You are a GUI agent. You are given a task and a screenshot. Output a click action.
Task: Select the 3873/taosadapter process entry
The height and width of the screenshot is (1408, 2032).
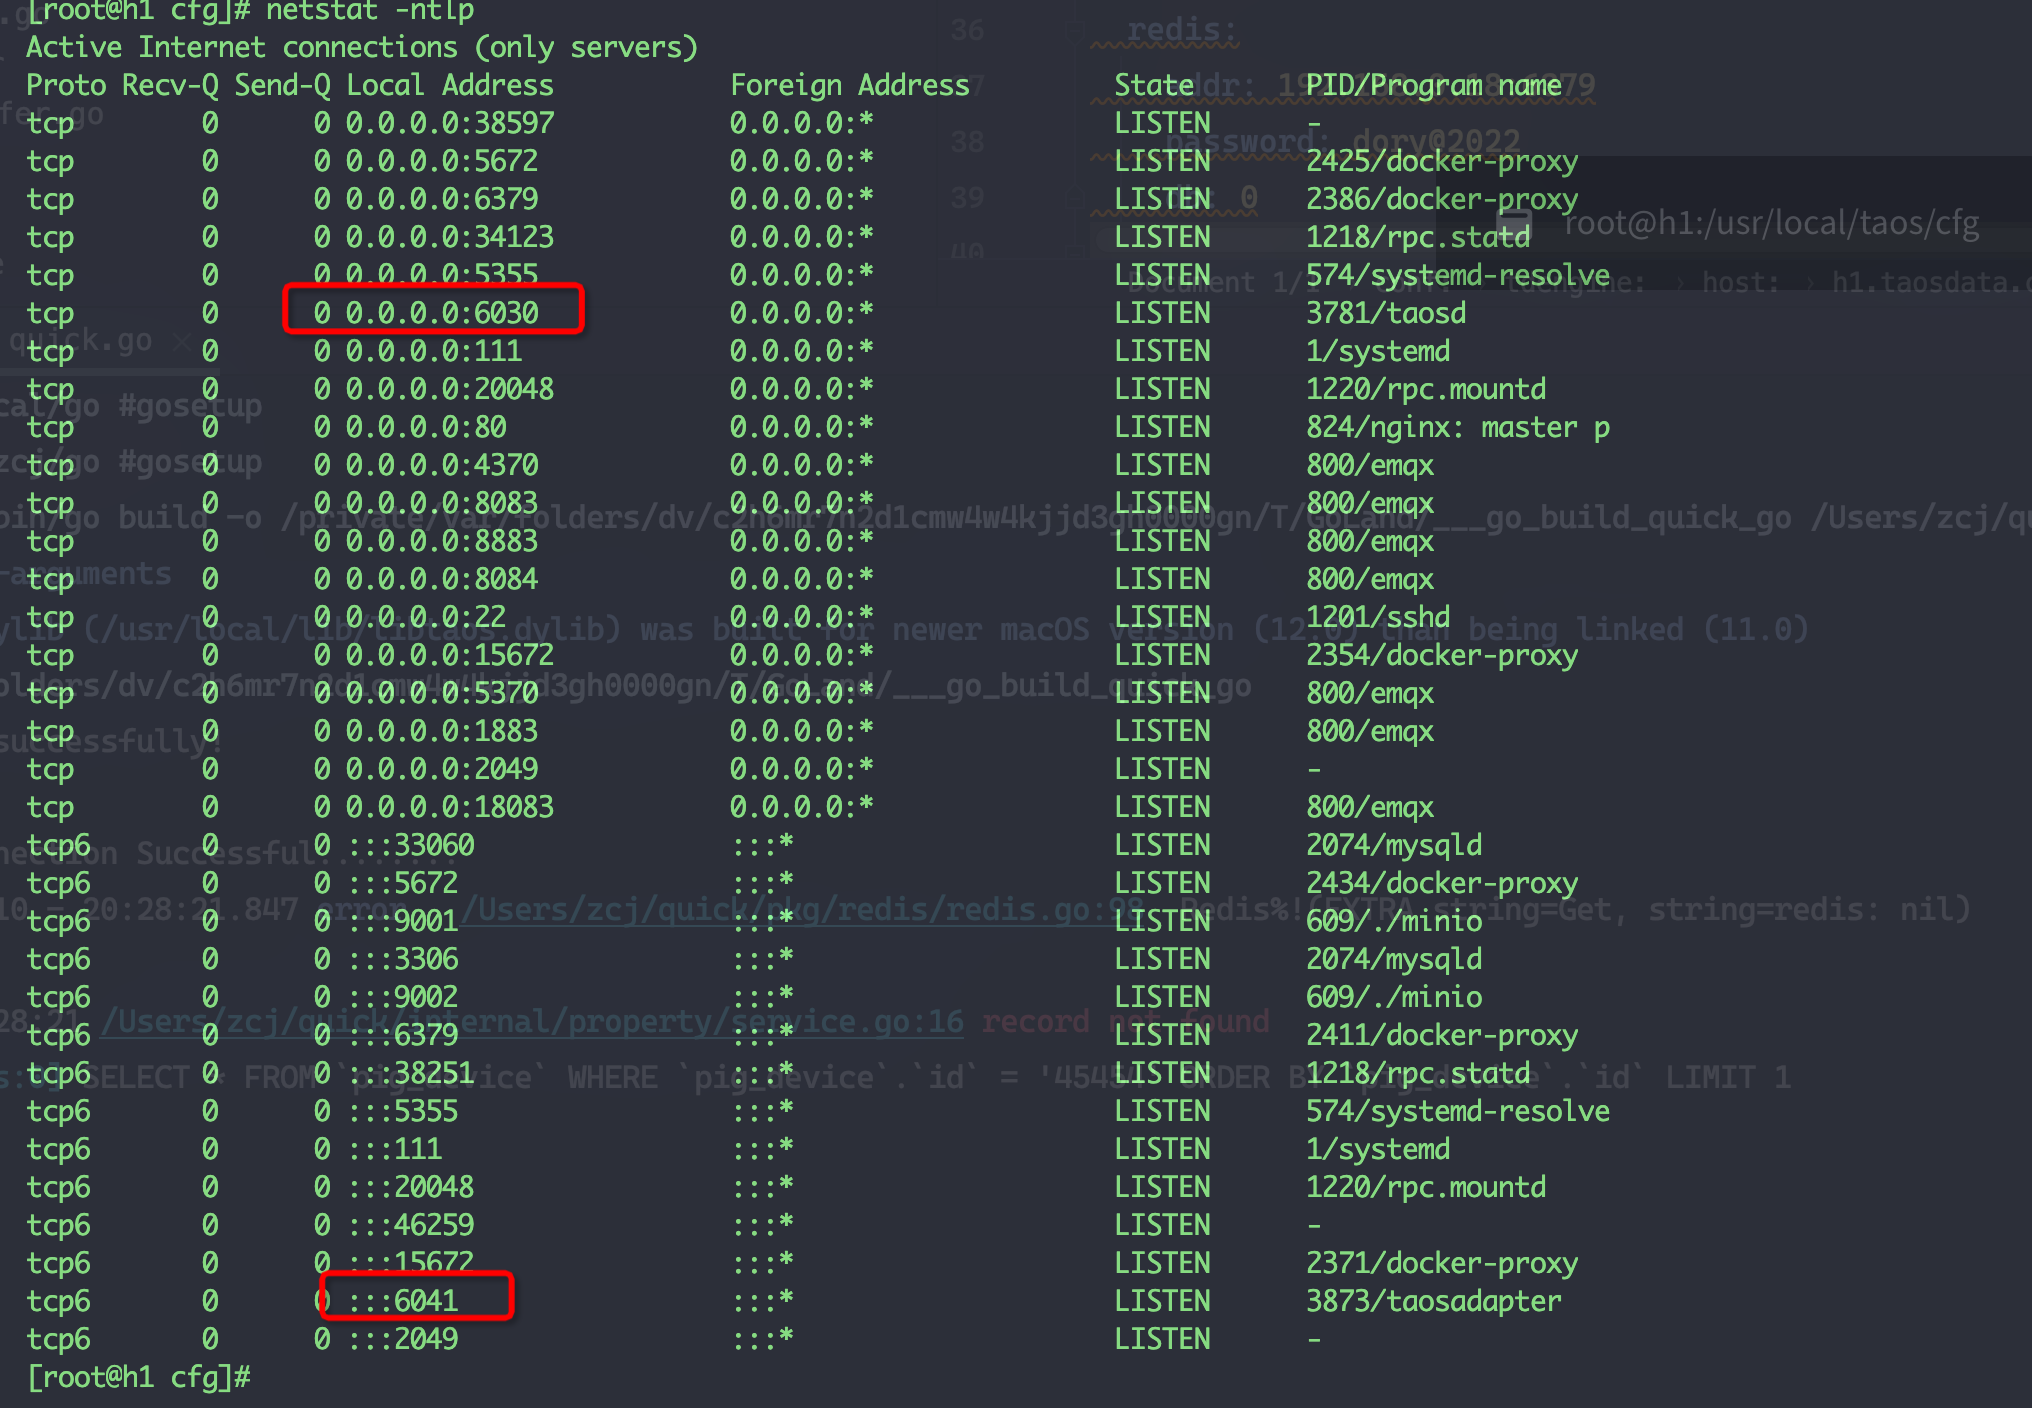point(1433,1300)
